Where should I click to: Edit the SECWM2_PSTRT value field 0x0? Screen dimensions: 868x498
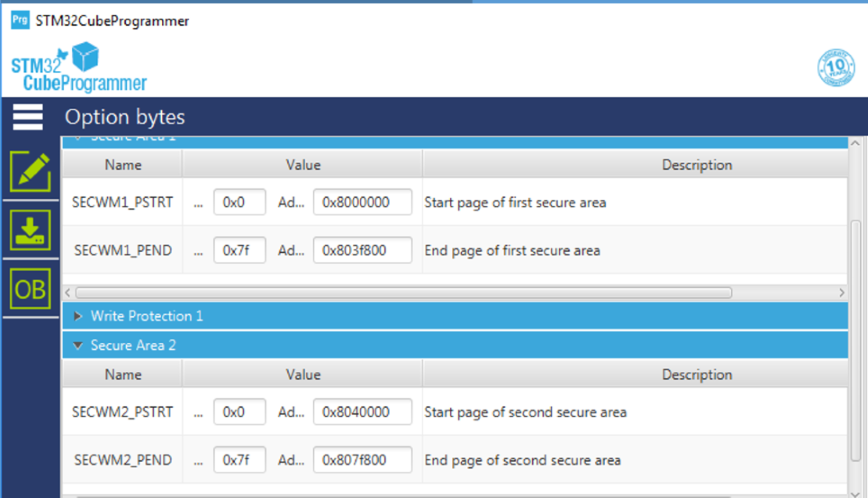tap(240, 412)
